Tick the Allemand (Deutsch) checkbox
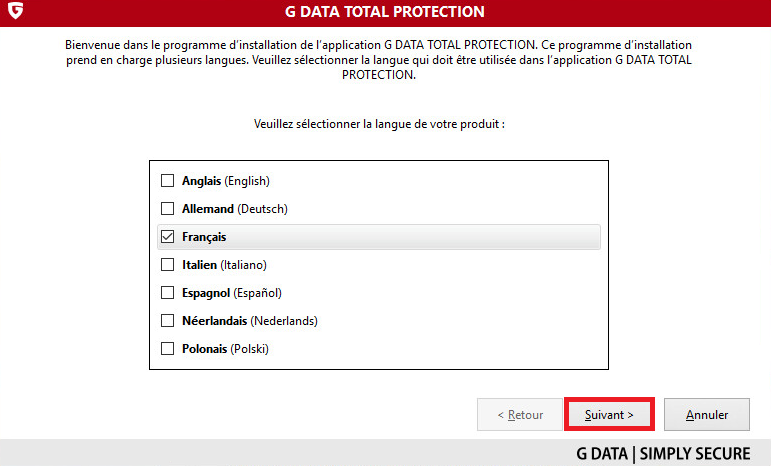Viewport: 771px width, 466px height. pos(168,208)
